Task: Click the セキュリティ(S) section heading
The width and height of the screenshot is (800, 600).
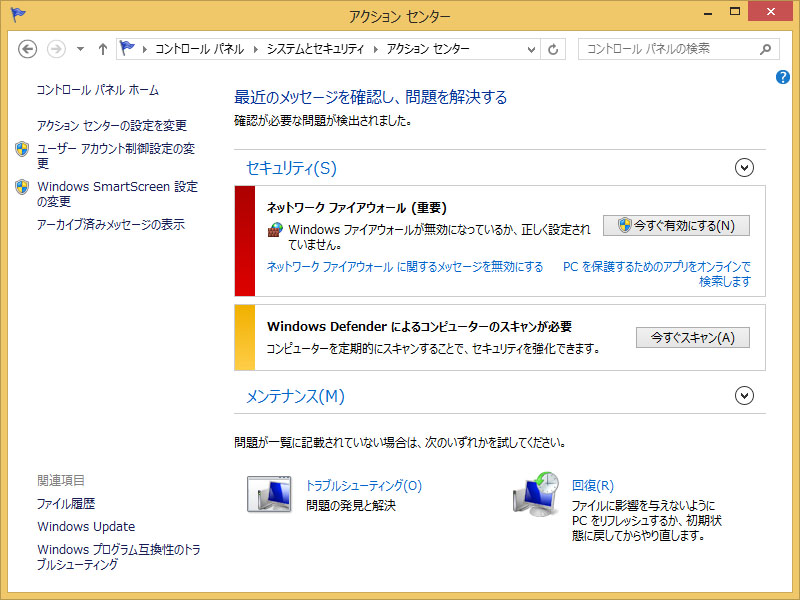Action: point(291,168)
